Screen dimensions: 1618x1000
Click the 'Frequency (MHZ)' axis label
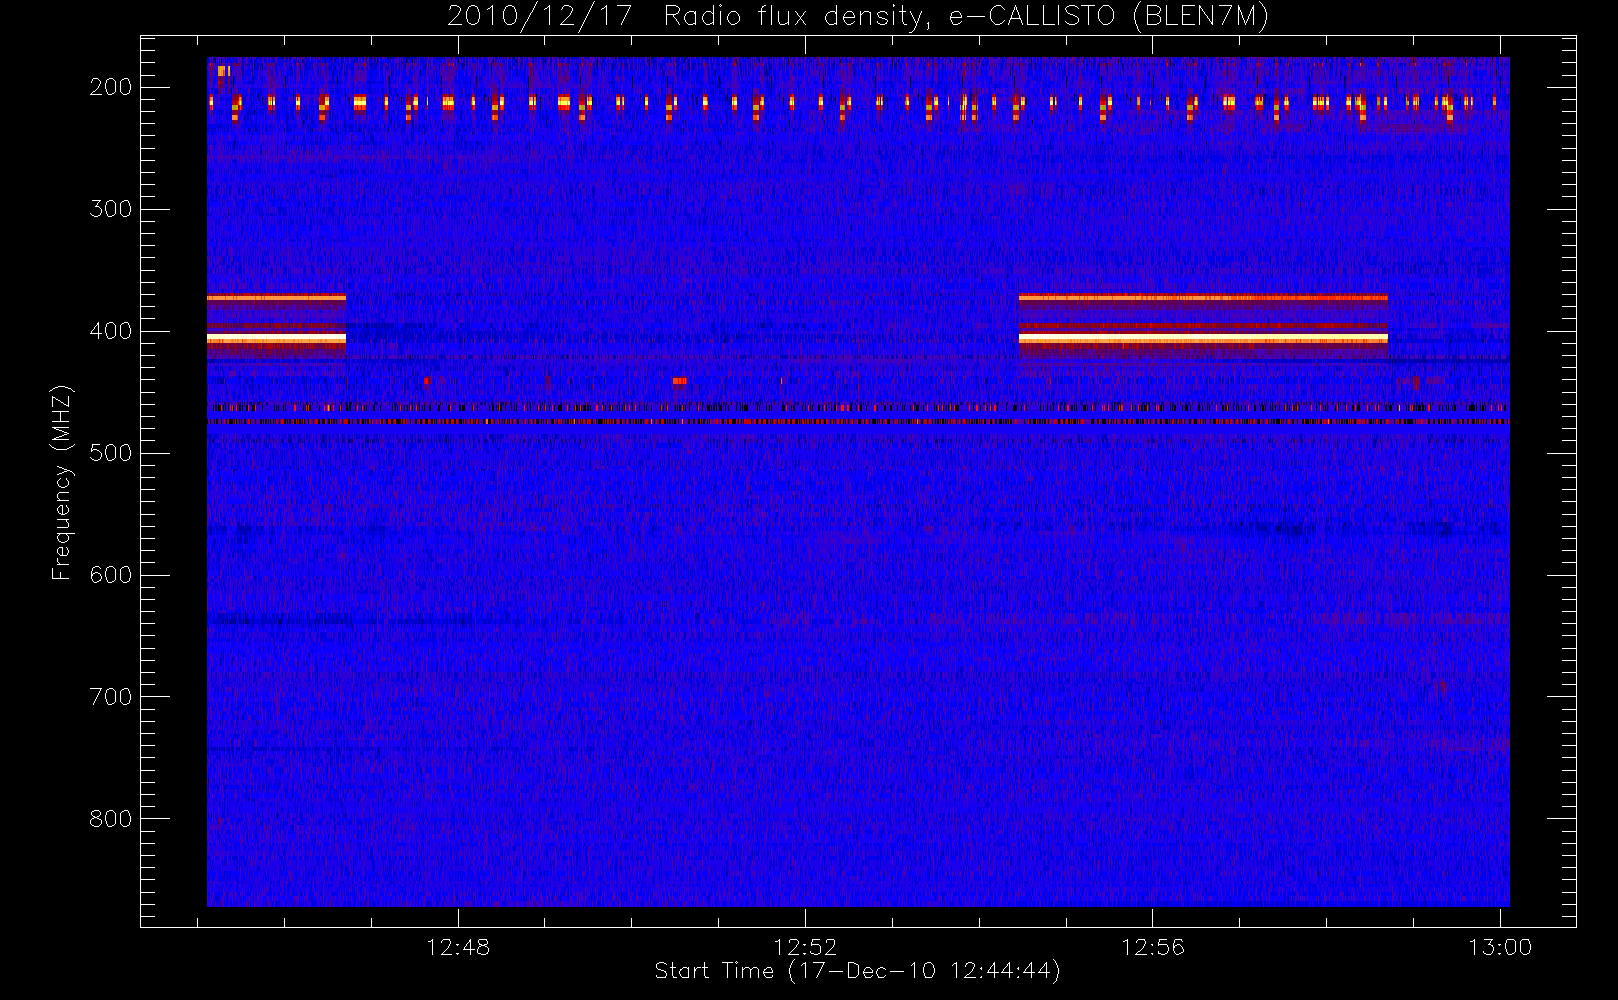pyautogui.click(x=62, y=482)
